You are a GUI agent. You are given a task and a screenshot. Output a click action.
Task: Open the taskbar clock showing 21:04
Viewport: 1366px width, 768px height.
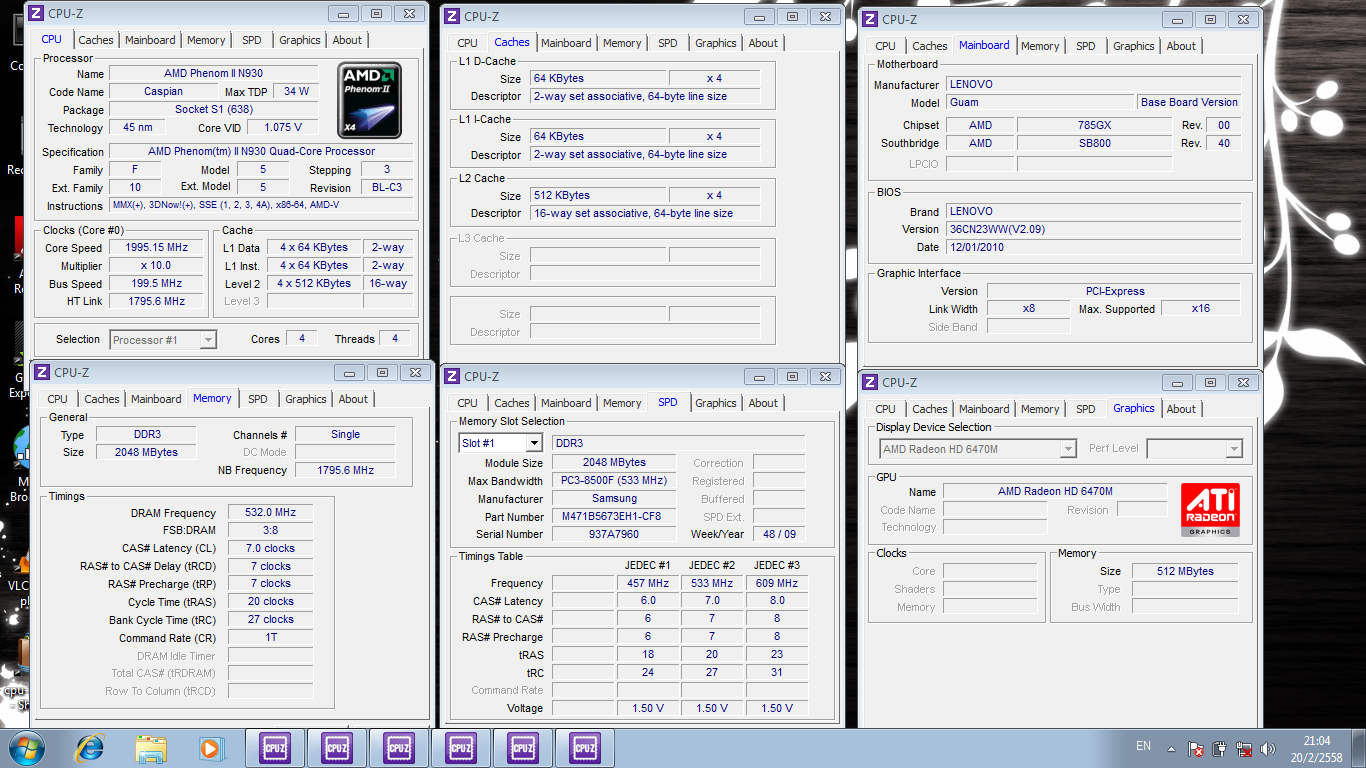click(1317, 749)
